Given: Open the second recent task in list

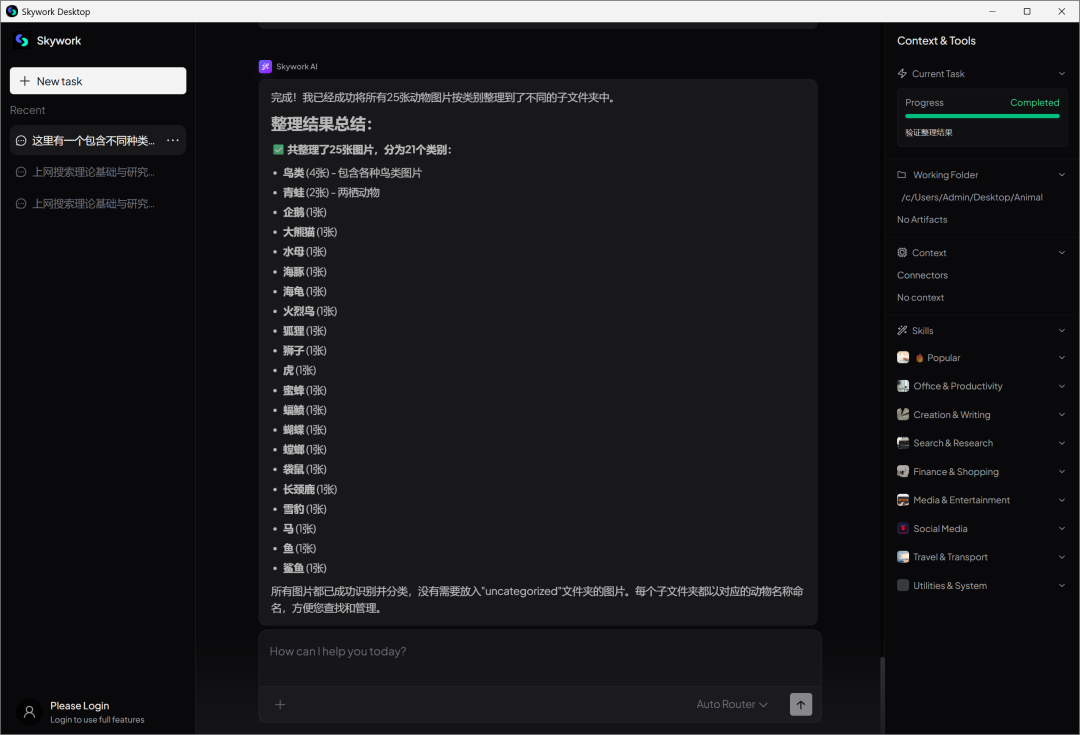Looking at the screenshot, I should tap(93, 172).
